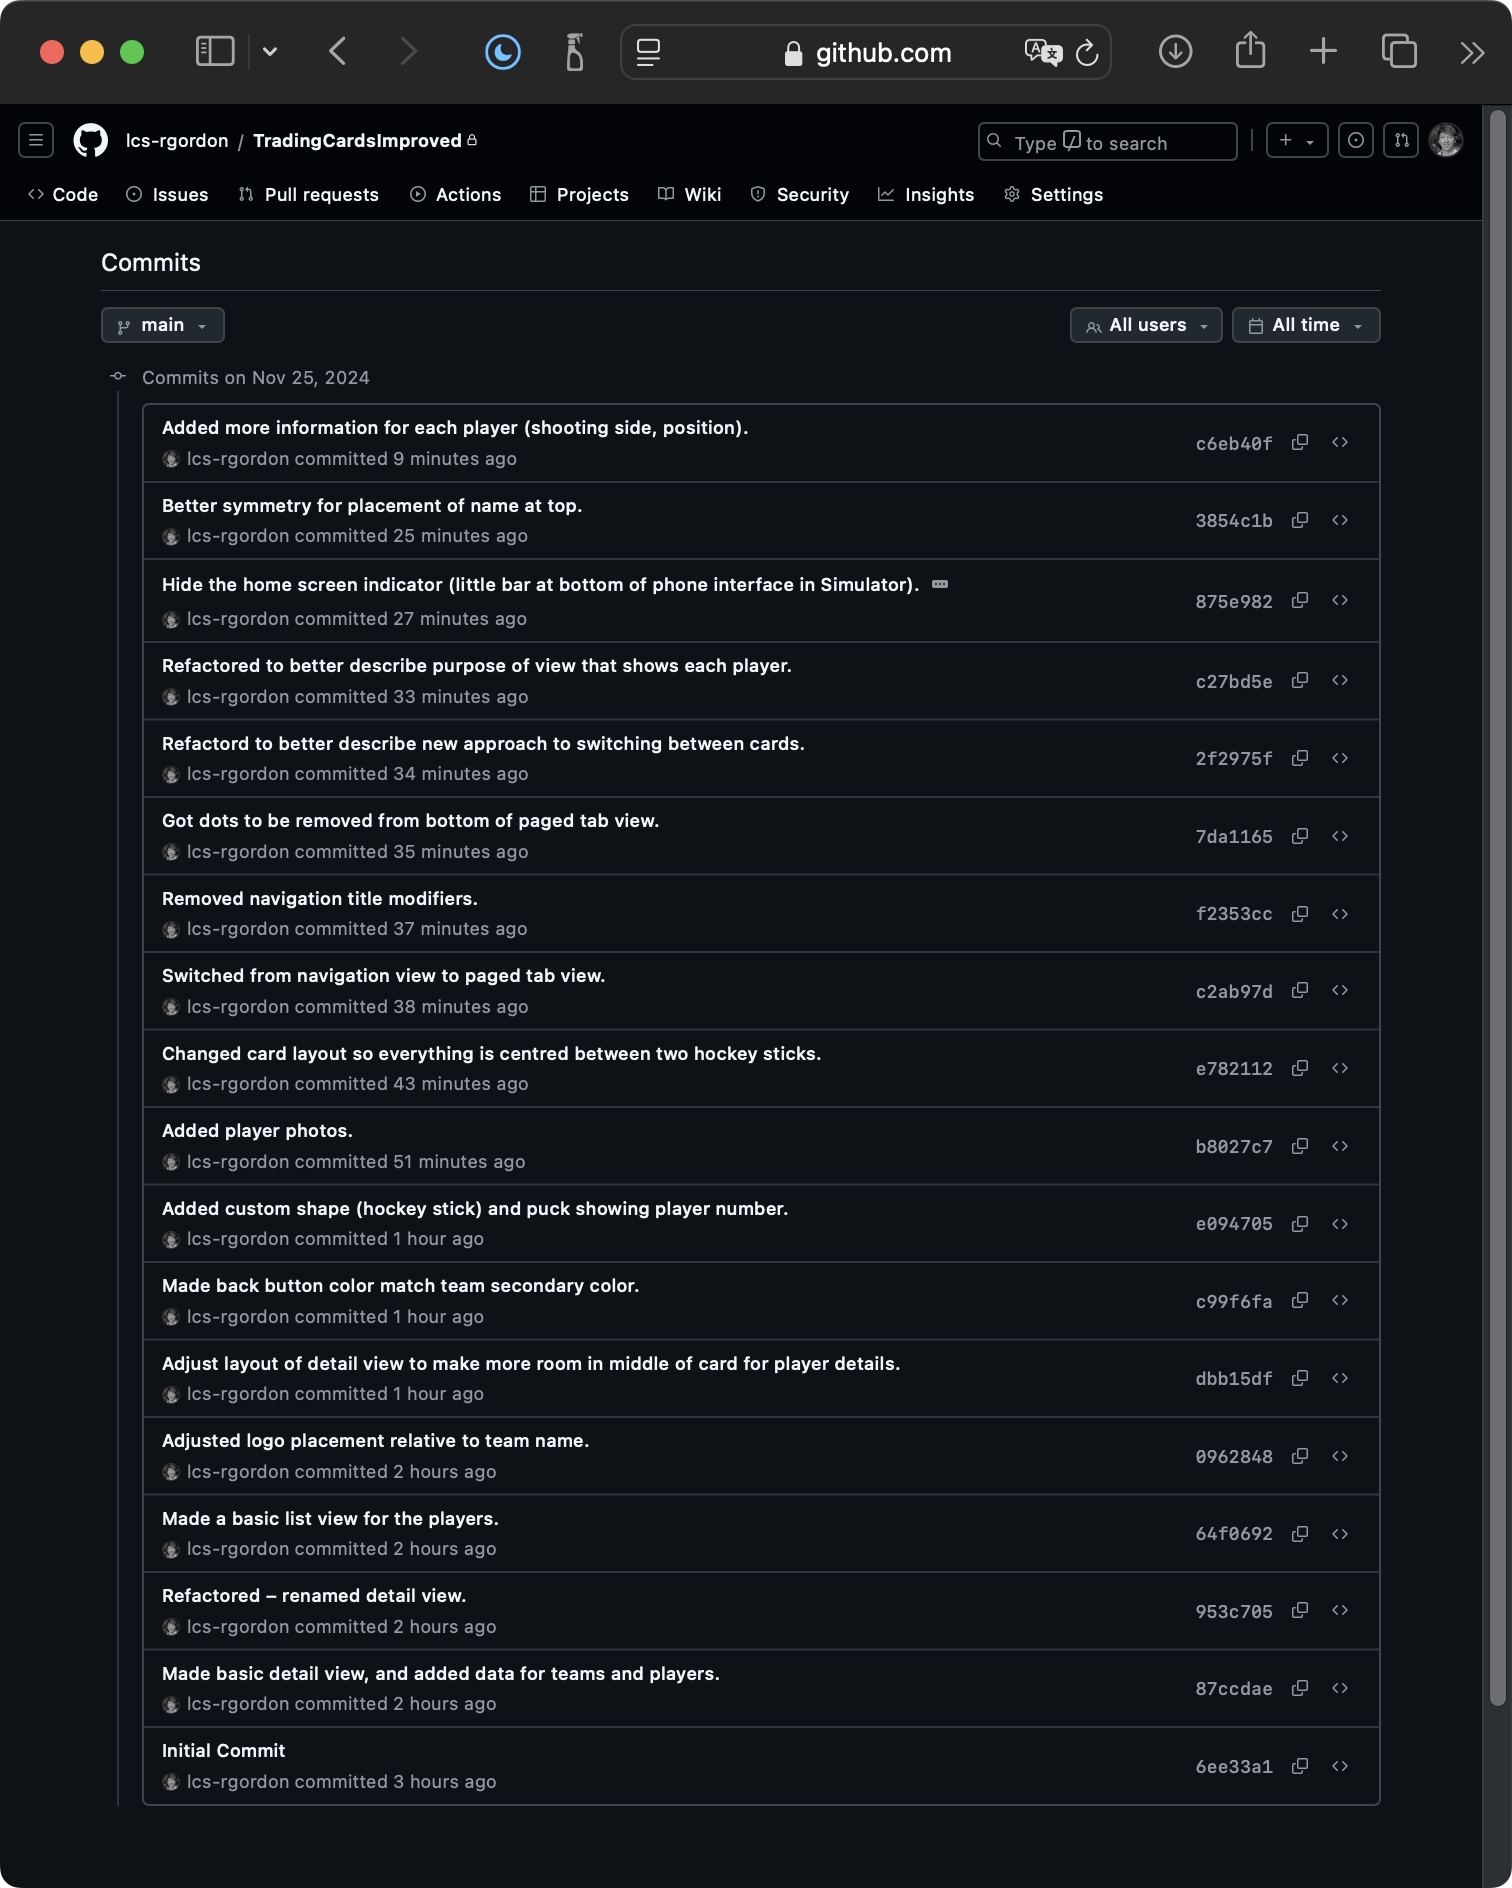Open the All users filter dropdown
Image resolution: width=1512 pixels, height=1888 pixels.
click(1146, 325)
